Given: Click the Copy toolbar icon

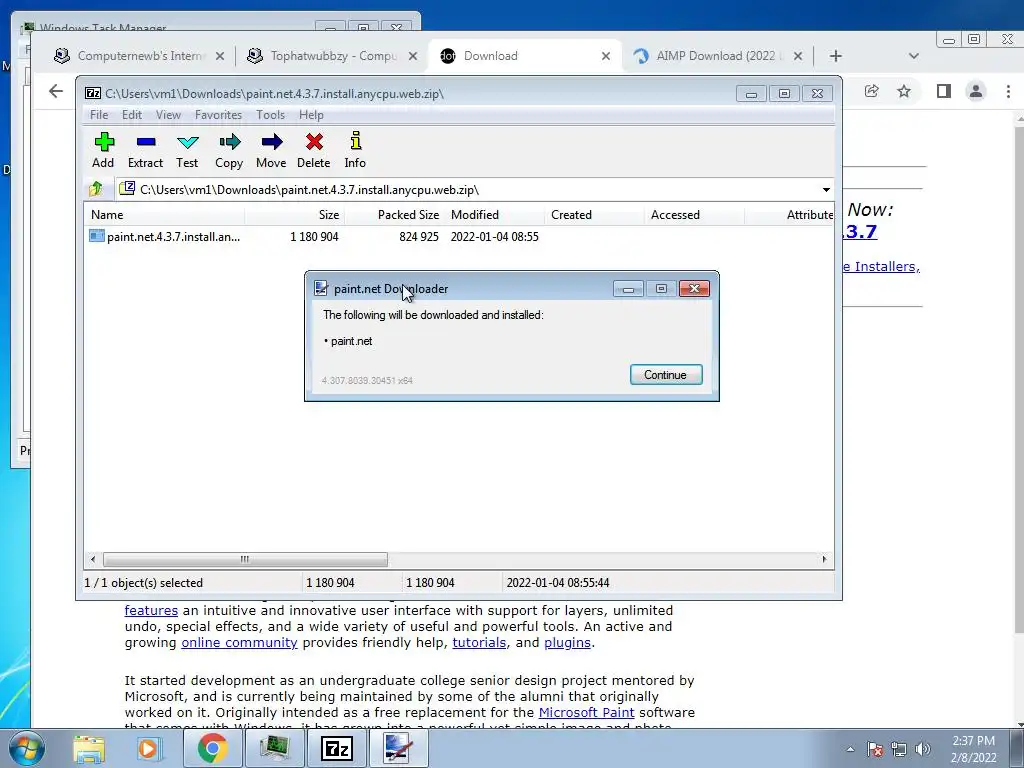Looking at the screenshot, I should [229, 151].
